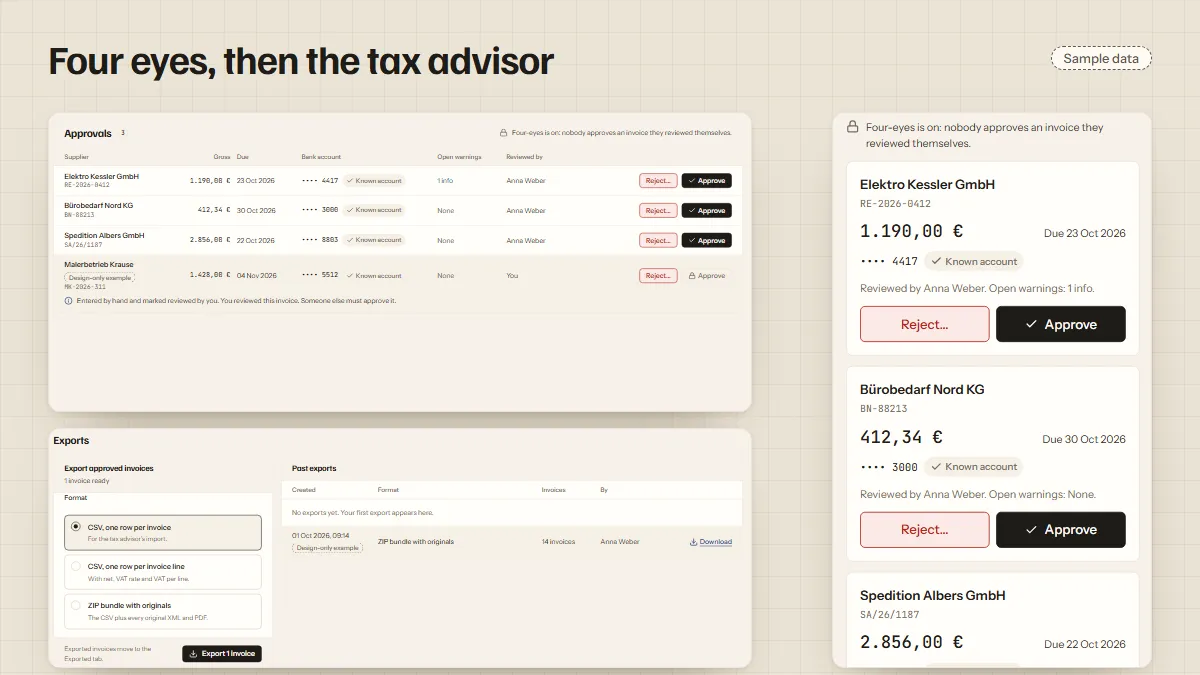Image resolution: width=1200 pixels, height=675 pixels.
Task: Reject Spedition Albers GmbH in the Approvals table
Action: 658,241
